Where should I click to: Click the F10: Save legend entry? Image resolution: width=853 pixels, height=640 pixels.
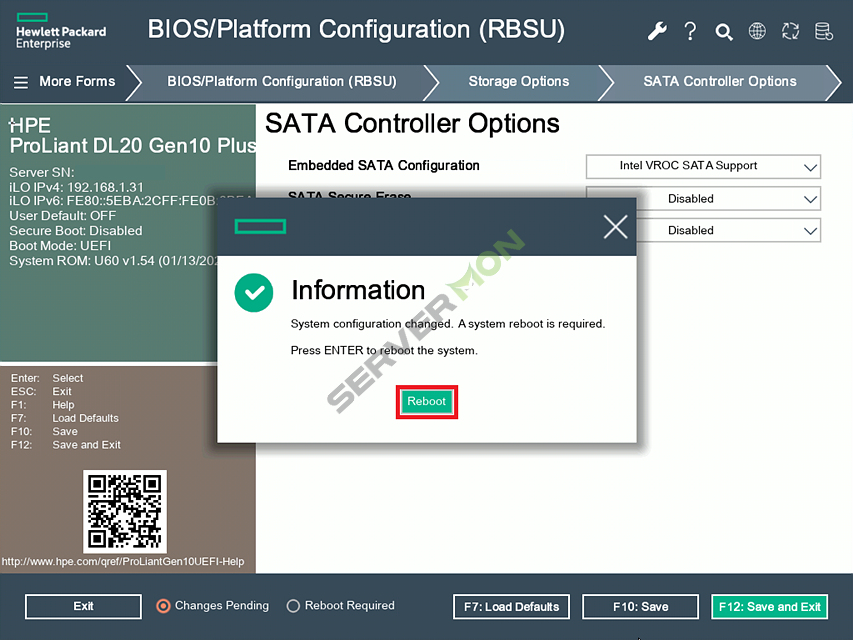(x=44, y=432)
